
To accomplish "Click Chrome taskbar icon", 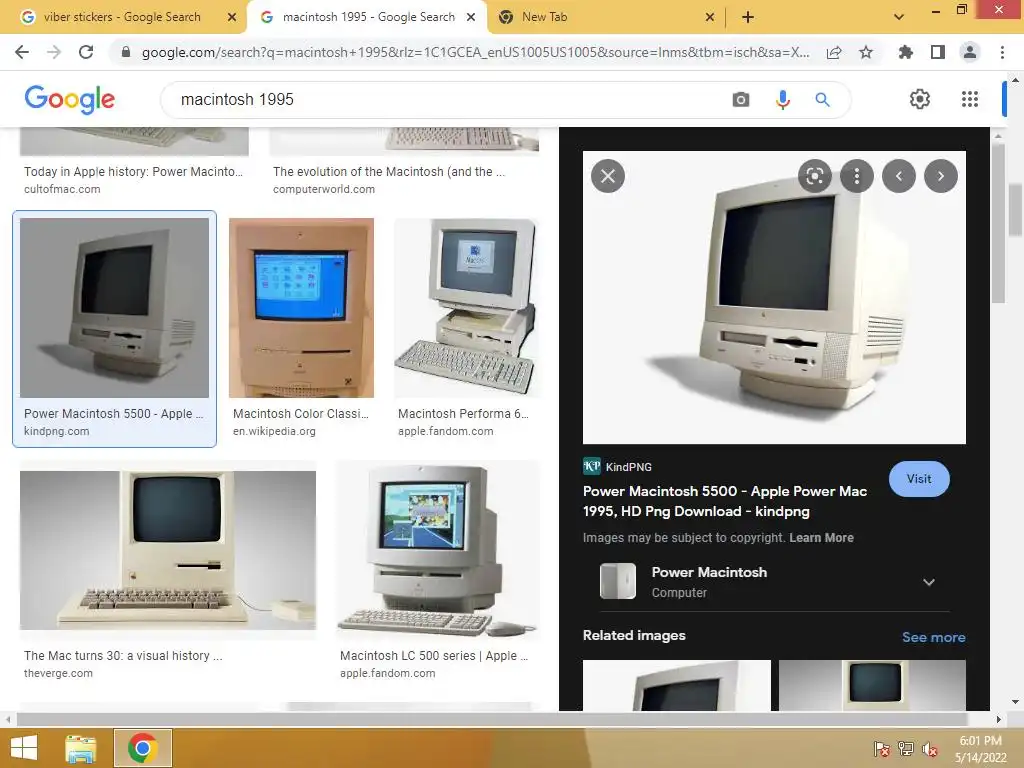I will click(142, 748).
